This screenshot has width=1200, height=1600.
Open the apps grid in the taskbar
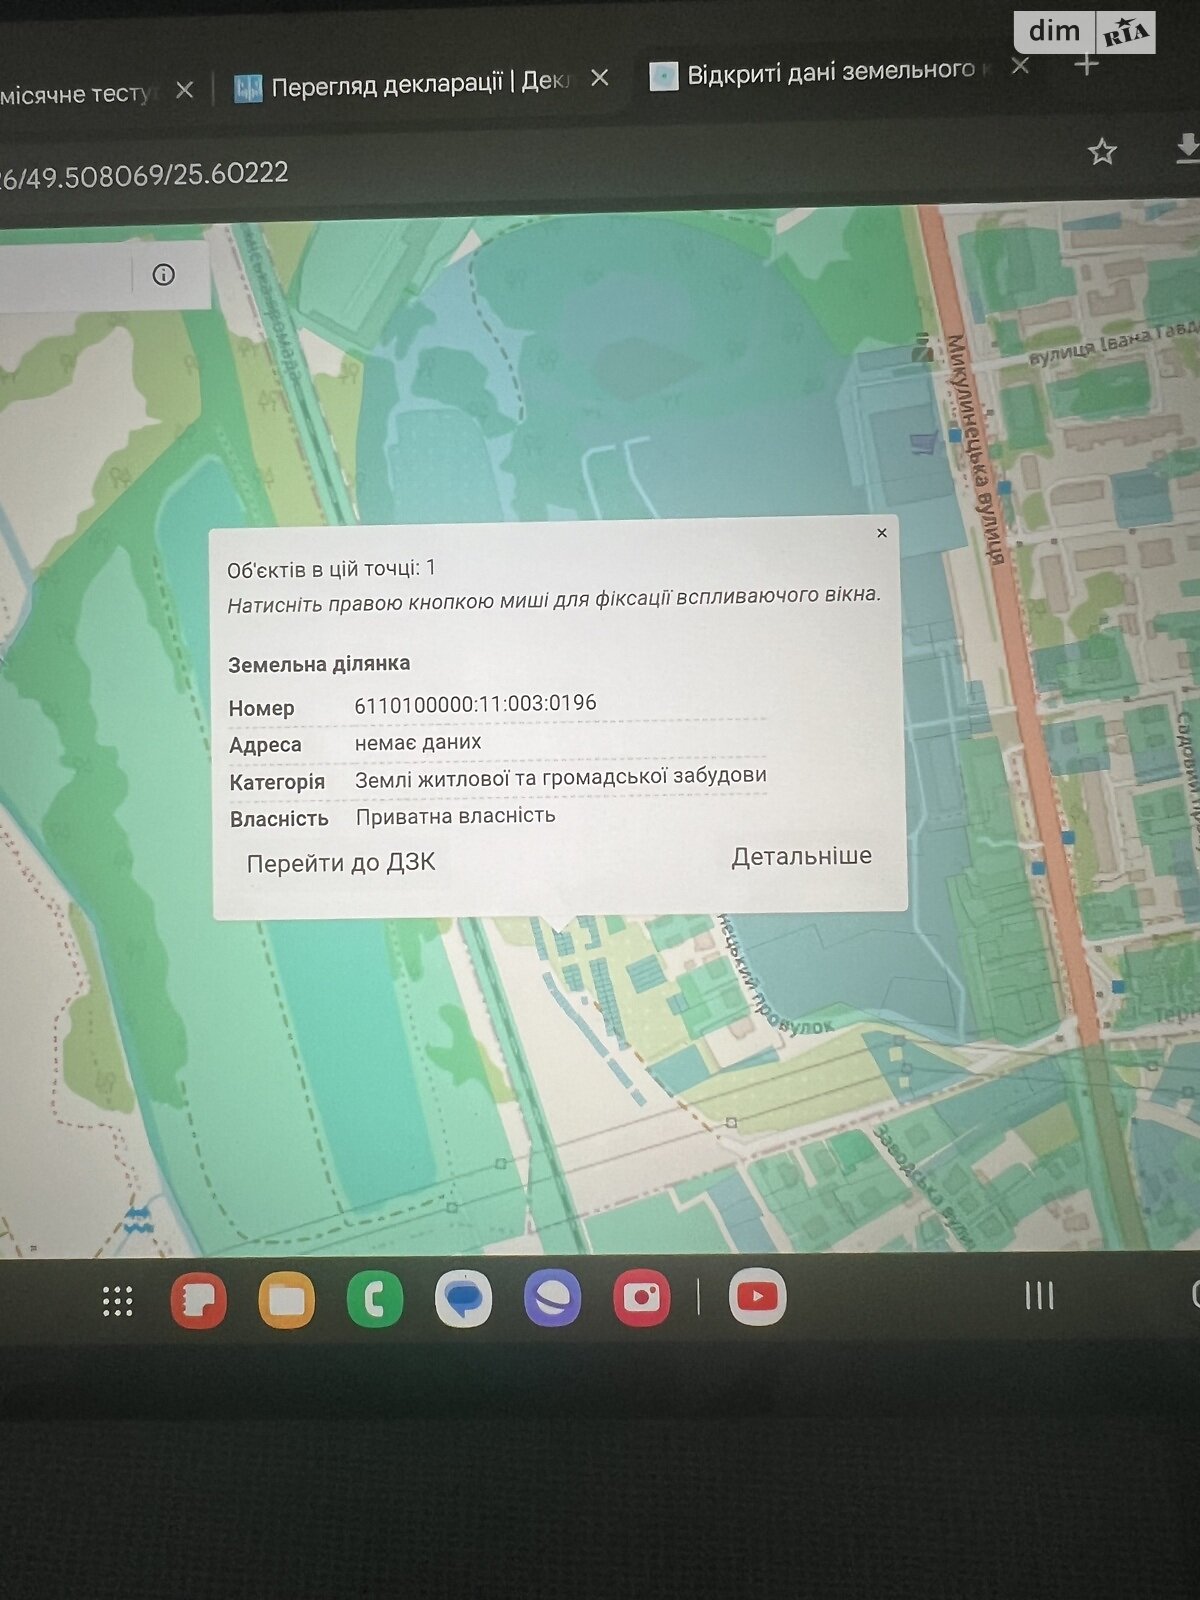click(x=118, y=1300)
